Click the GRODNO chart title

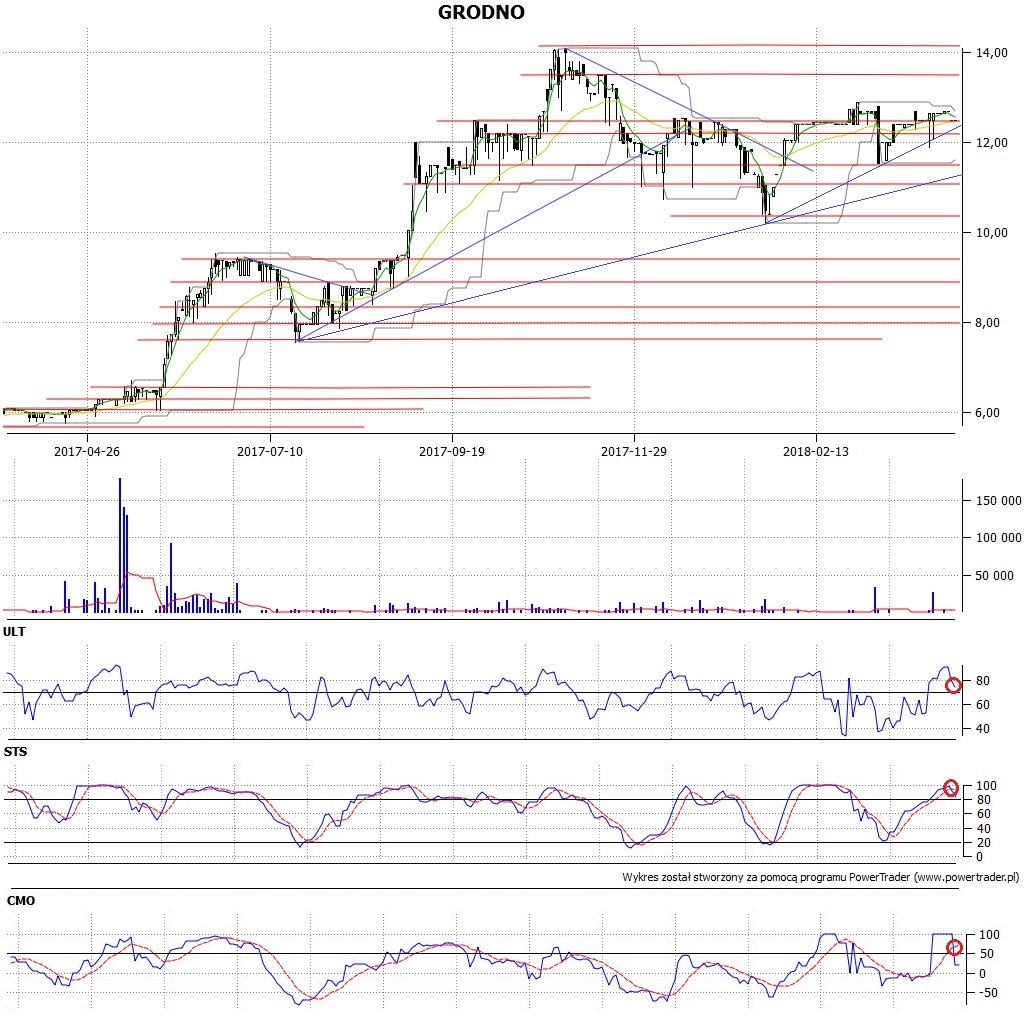coord(481,12)
